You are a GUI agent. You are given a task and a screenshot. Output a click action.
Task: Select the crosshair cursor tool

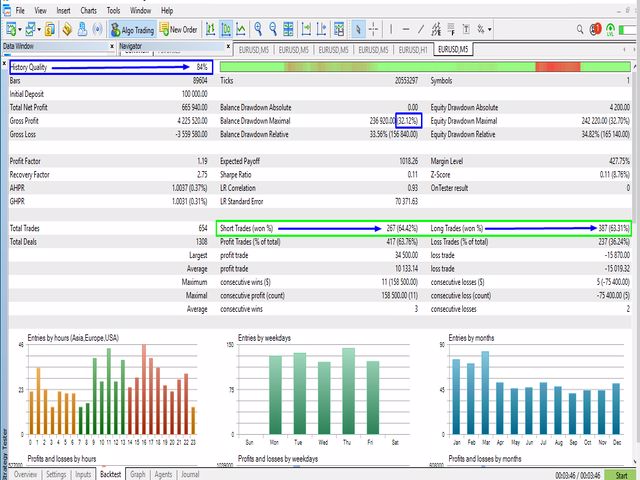(372, 29)
